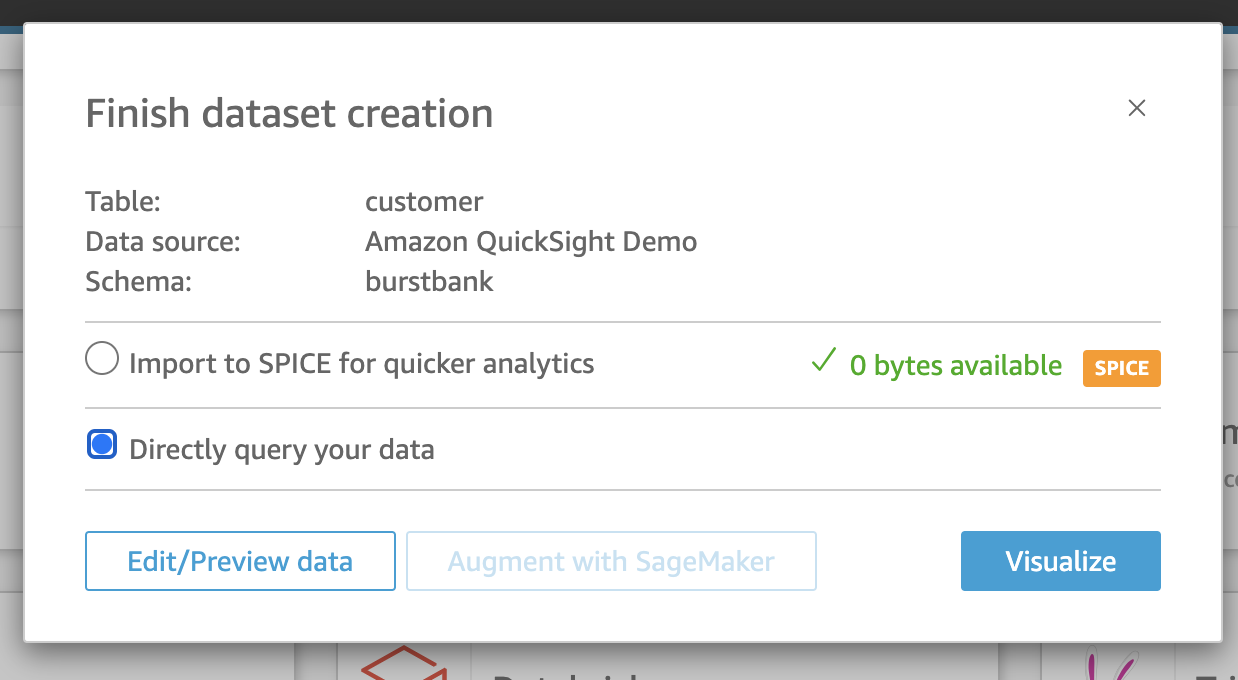Click the 'Amazon QuickSight Demo' data source value

[x=531, y=241]
